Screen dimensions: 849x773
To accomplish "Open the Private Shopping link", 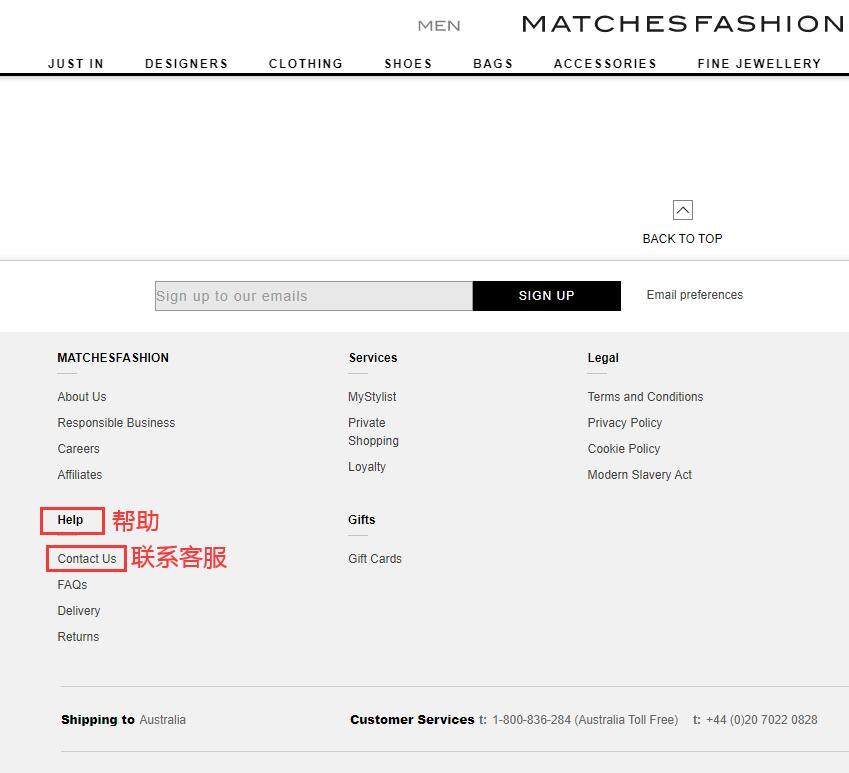I will click(373, 432).
